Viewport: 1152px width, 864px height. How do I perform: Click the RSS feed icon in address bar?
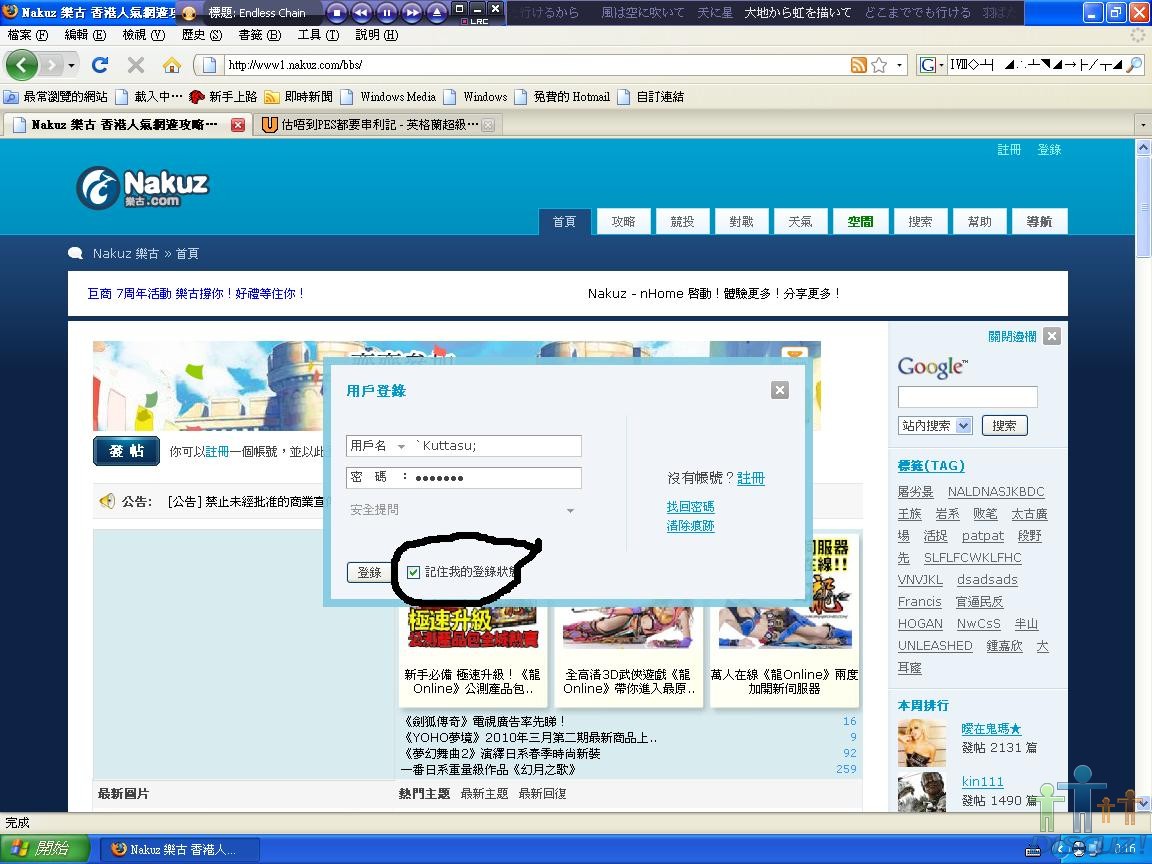[x=858, y=65]
